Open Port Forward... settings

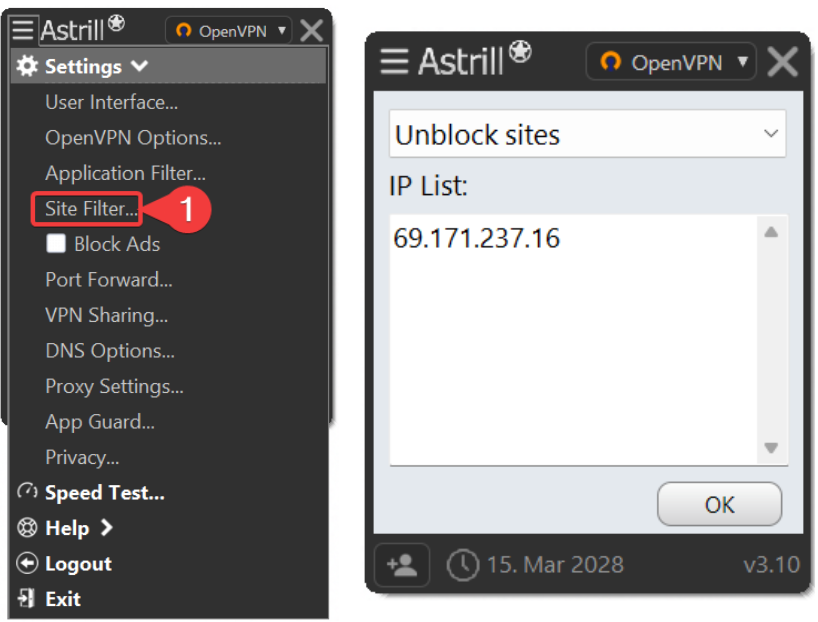click(109, 280)
